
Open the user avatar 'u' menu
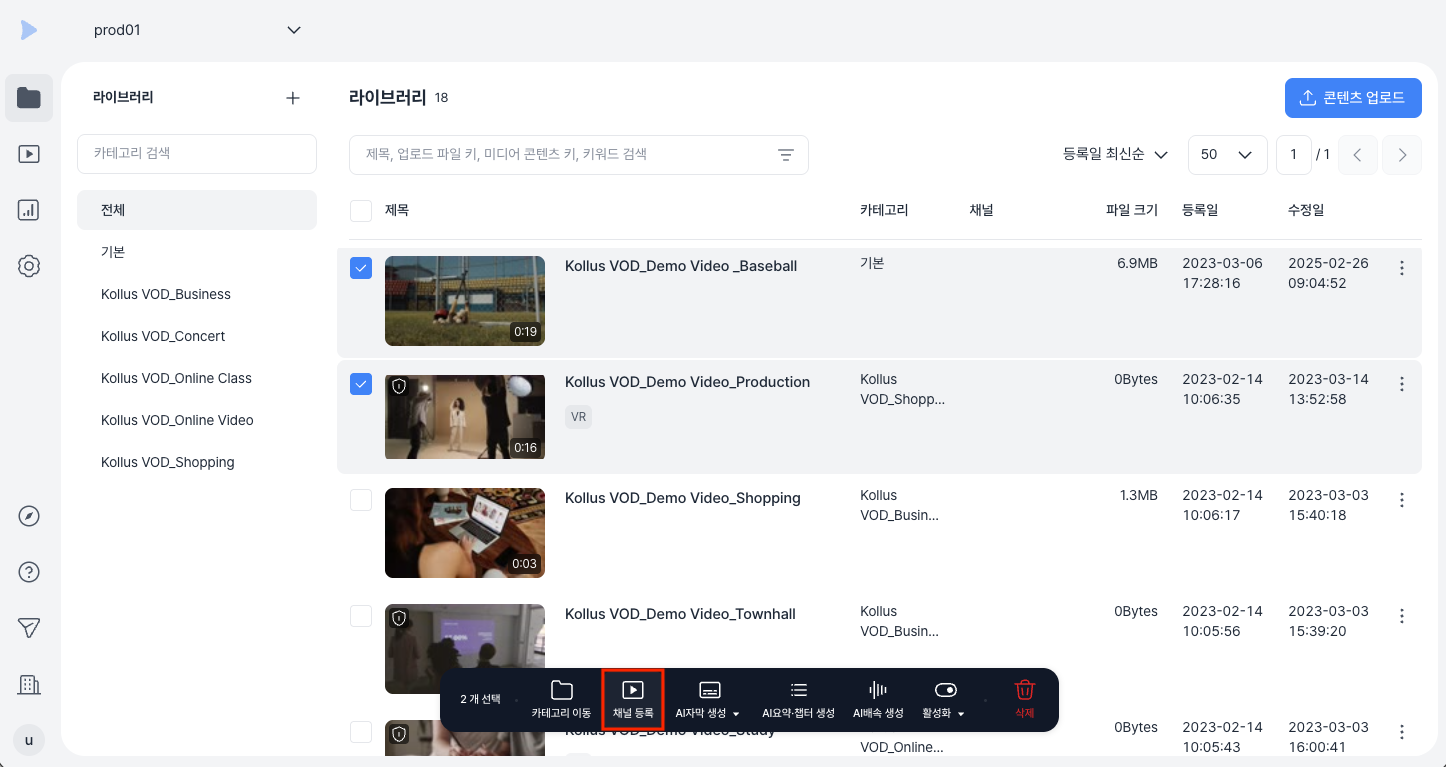(29, 741)
